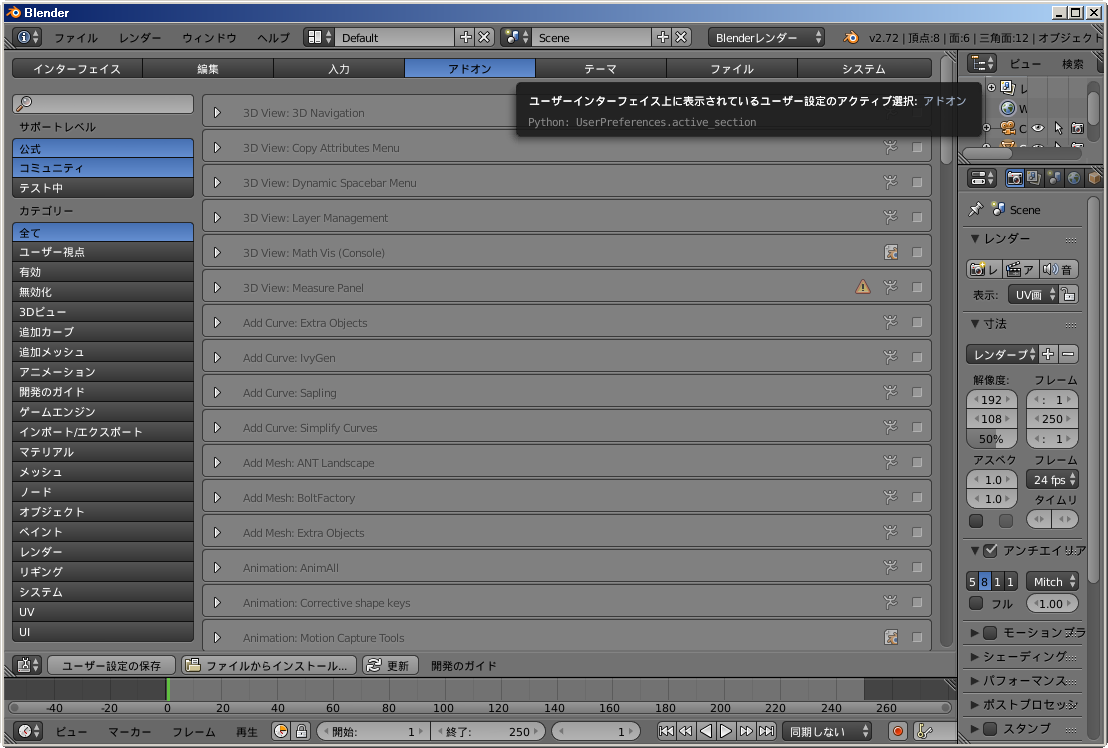
Task: Click the render animation clapperboard button
Action: pos(1020,269)
